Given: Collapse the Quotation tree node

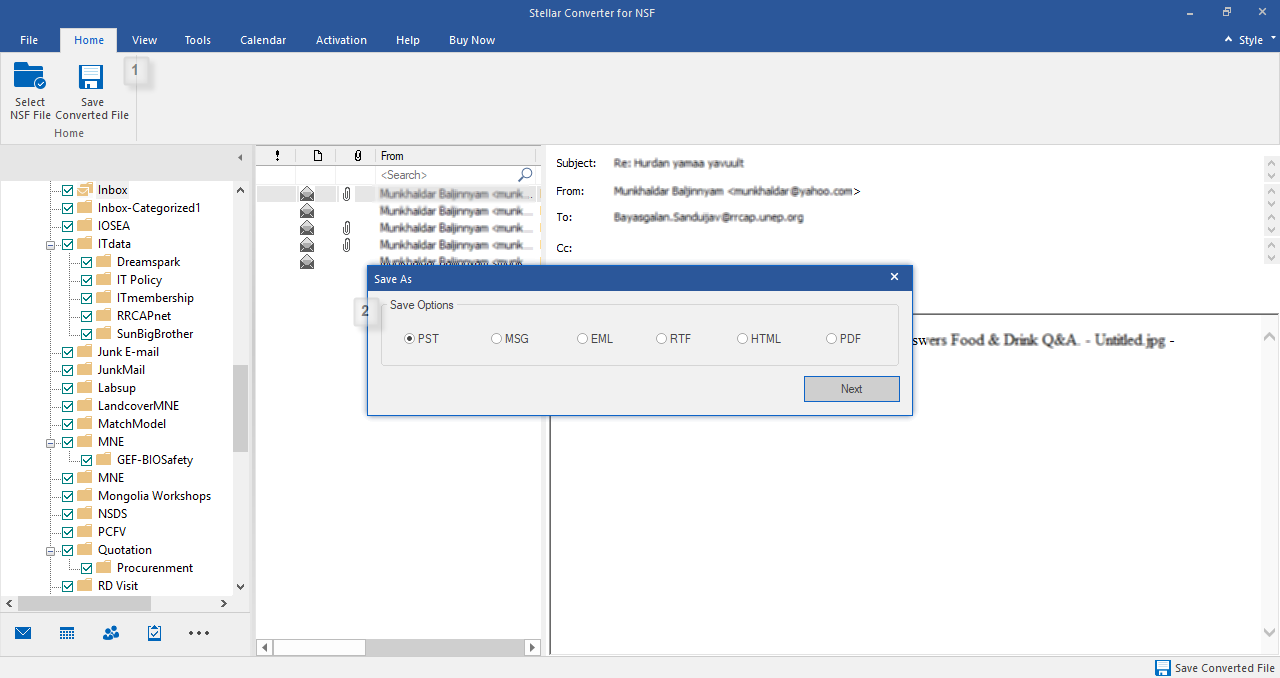Looking at the screenshot, I should (x=50, y=550).
